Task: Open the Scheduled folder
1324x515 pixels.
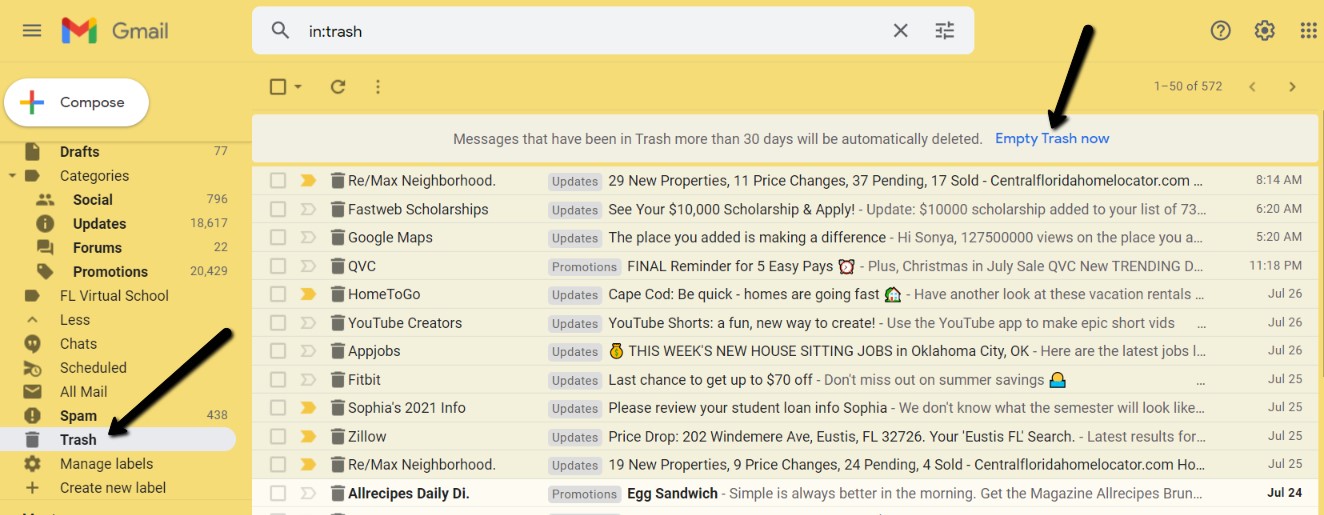Action: [x=93, y=368]
